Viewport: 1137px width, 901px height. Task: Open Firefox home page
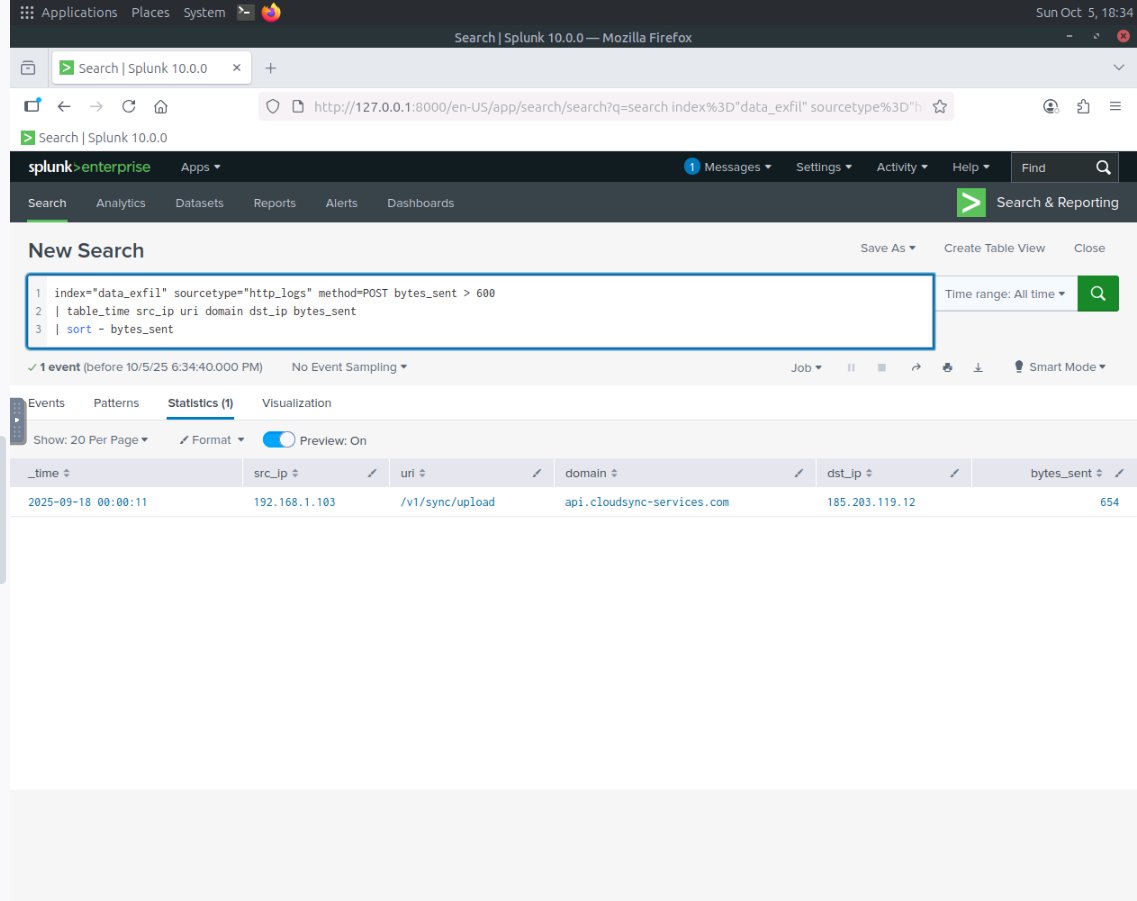[160, 107]
